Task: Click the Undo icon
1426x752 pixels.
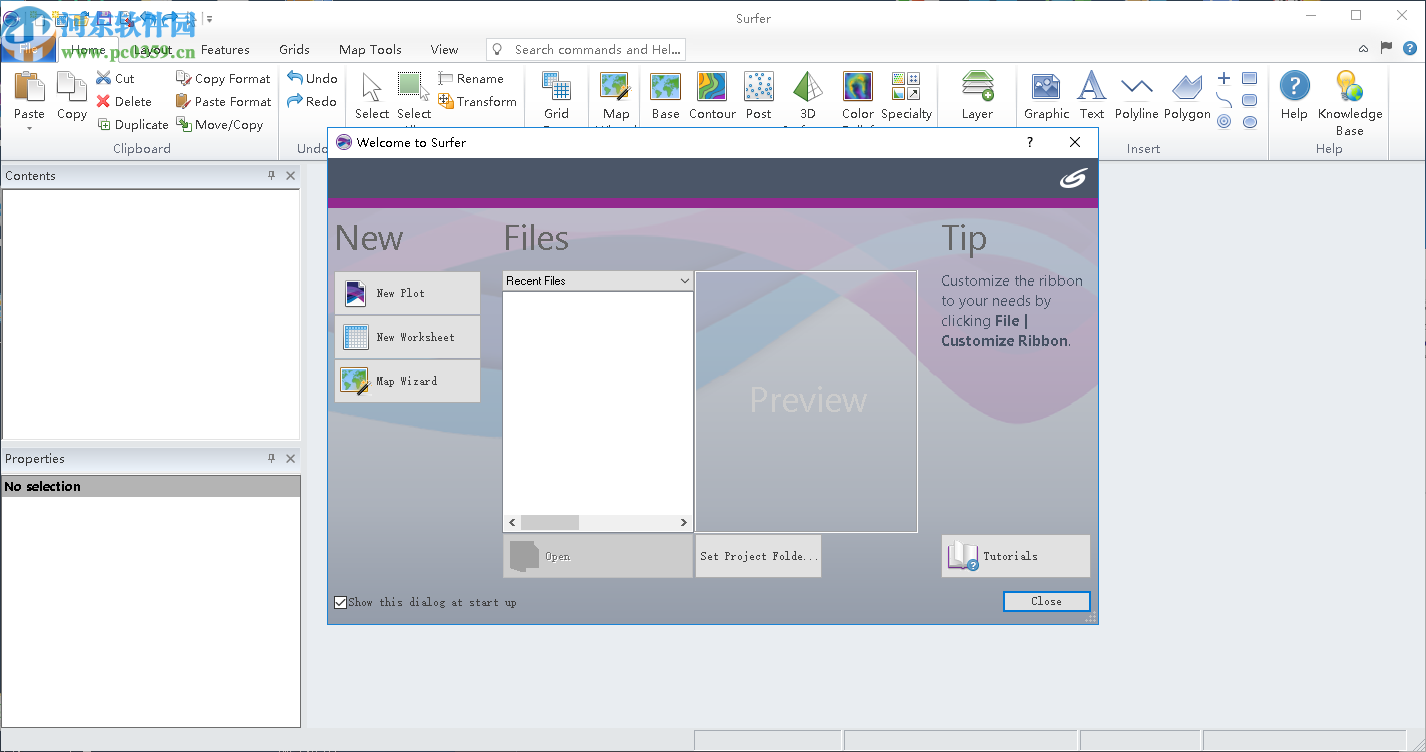Action: tap(293, 77)
